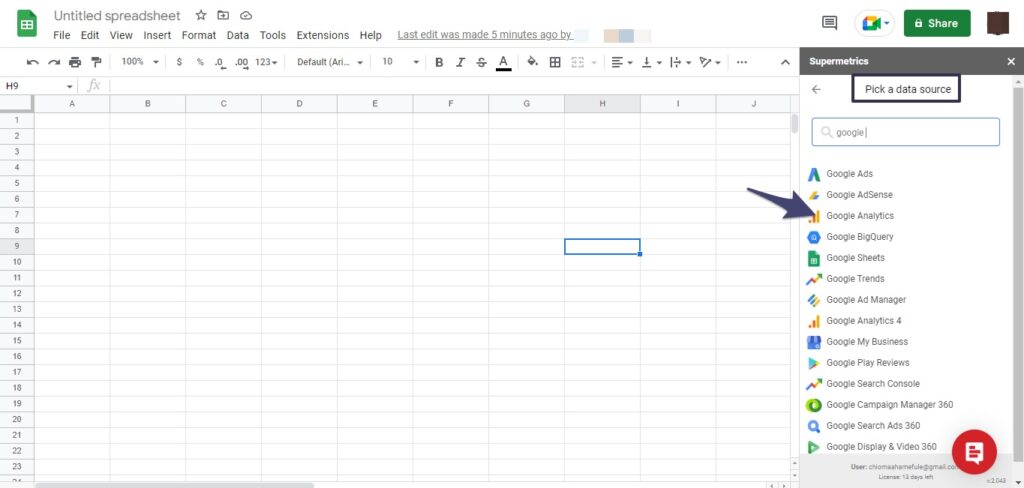Open the Insert menu
This screenshot has width=1024, height=488.
pos(157,35)
